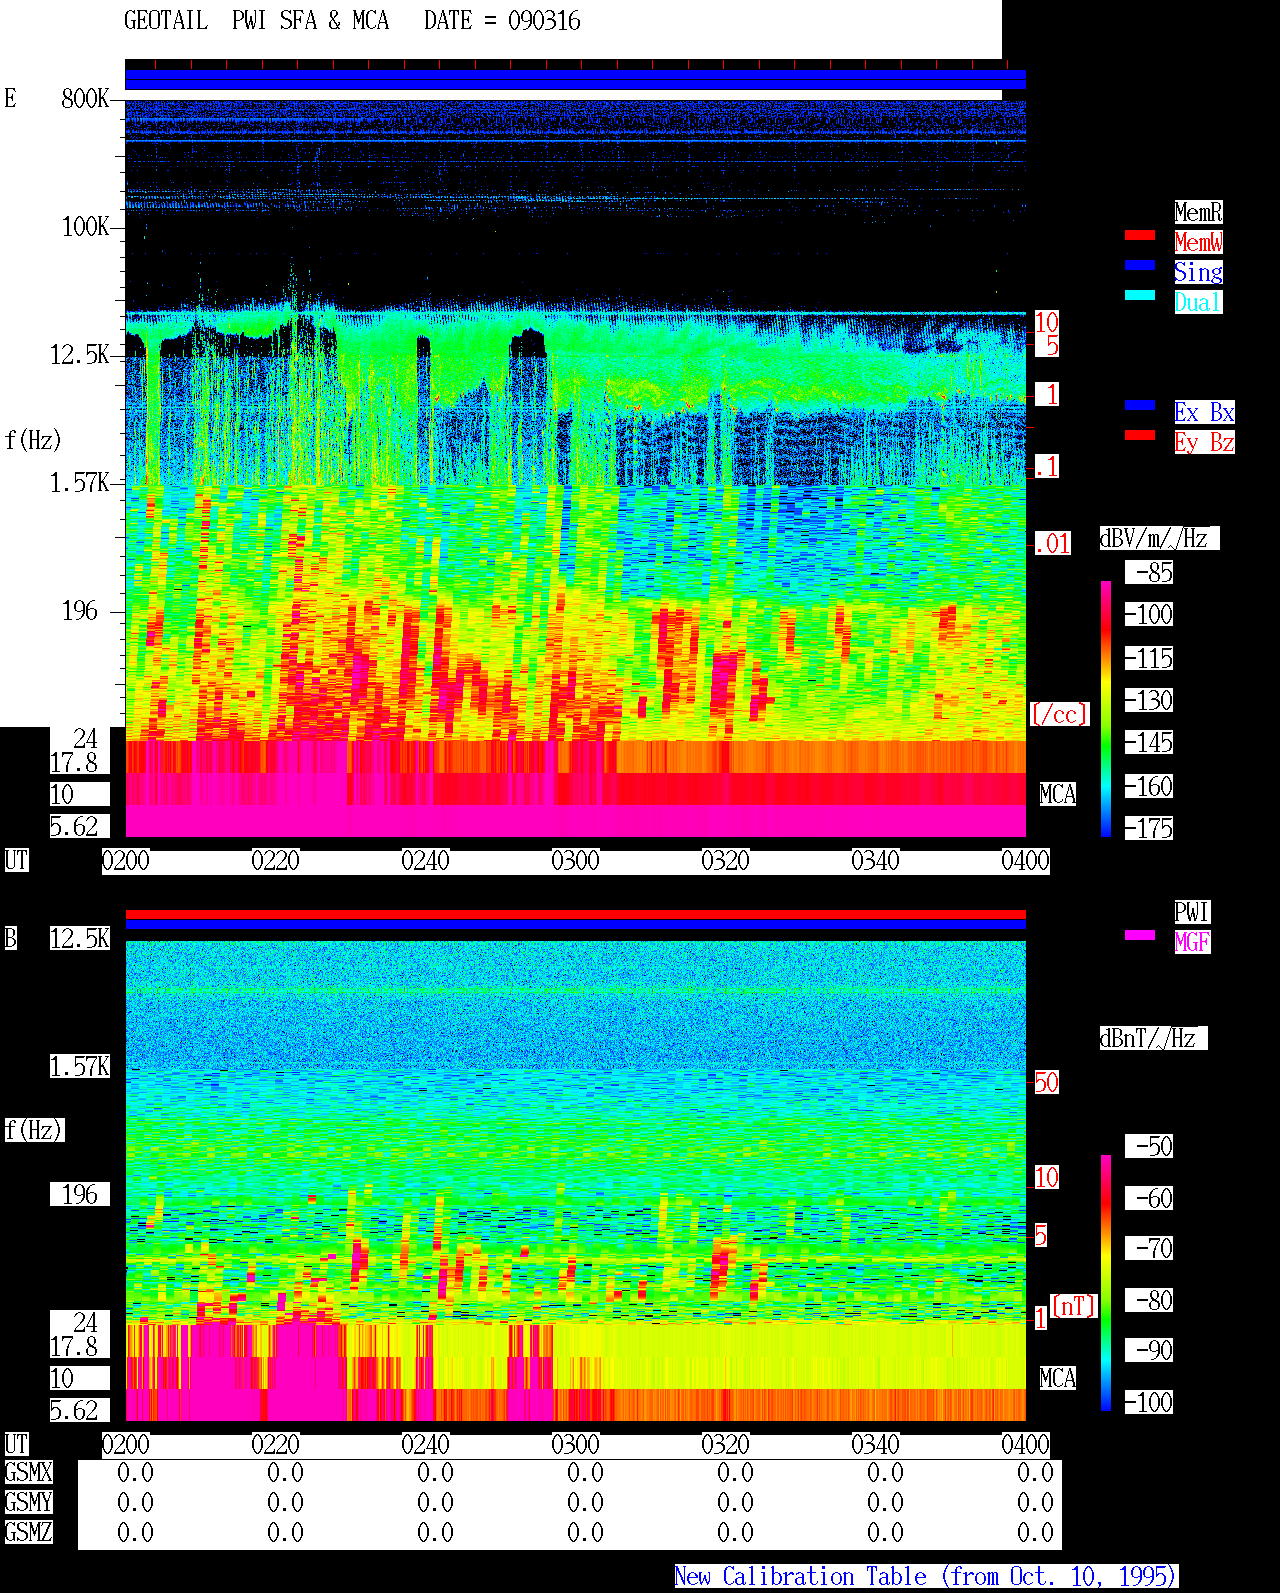Click the PWI label above MGF
1280x1593 pixels.
[1192, 912]
